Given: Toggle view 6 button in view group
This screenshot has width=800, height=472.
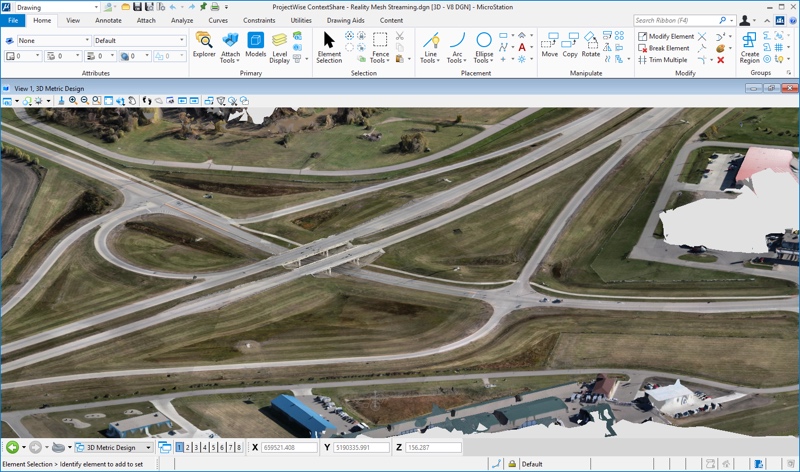Looking at the screenshot, I should [222, 448].
